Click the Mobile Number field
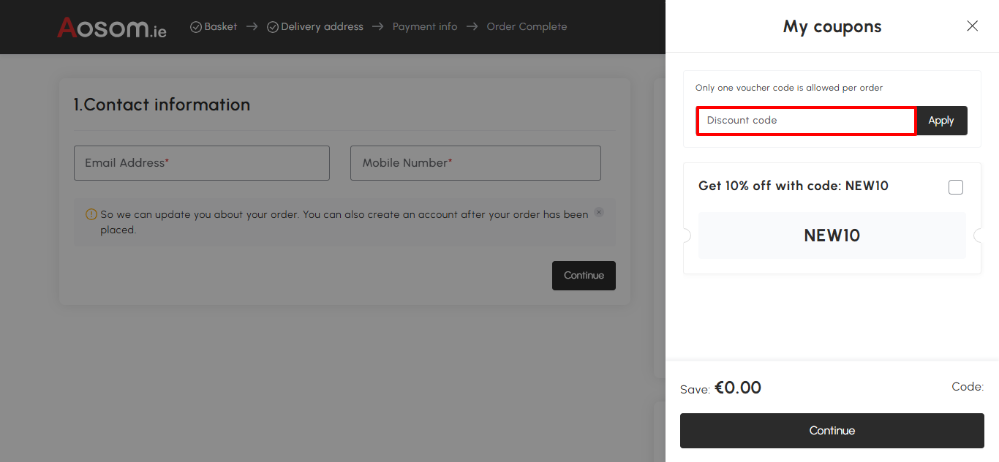 point(475,163)
